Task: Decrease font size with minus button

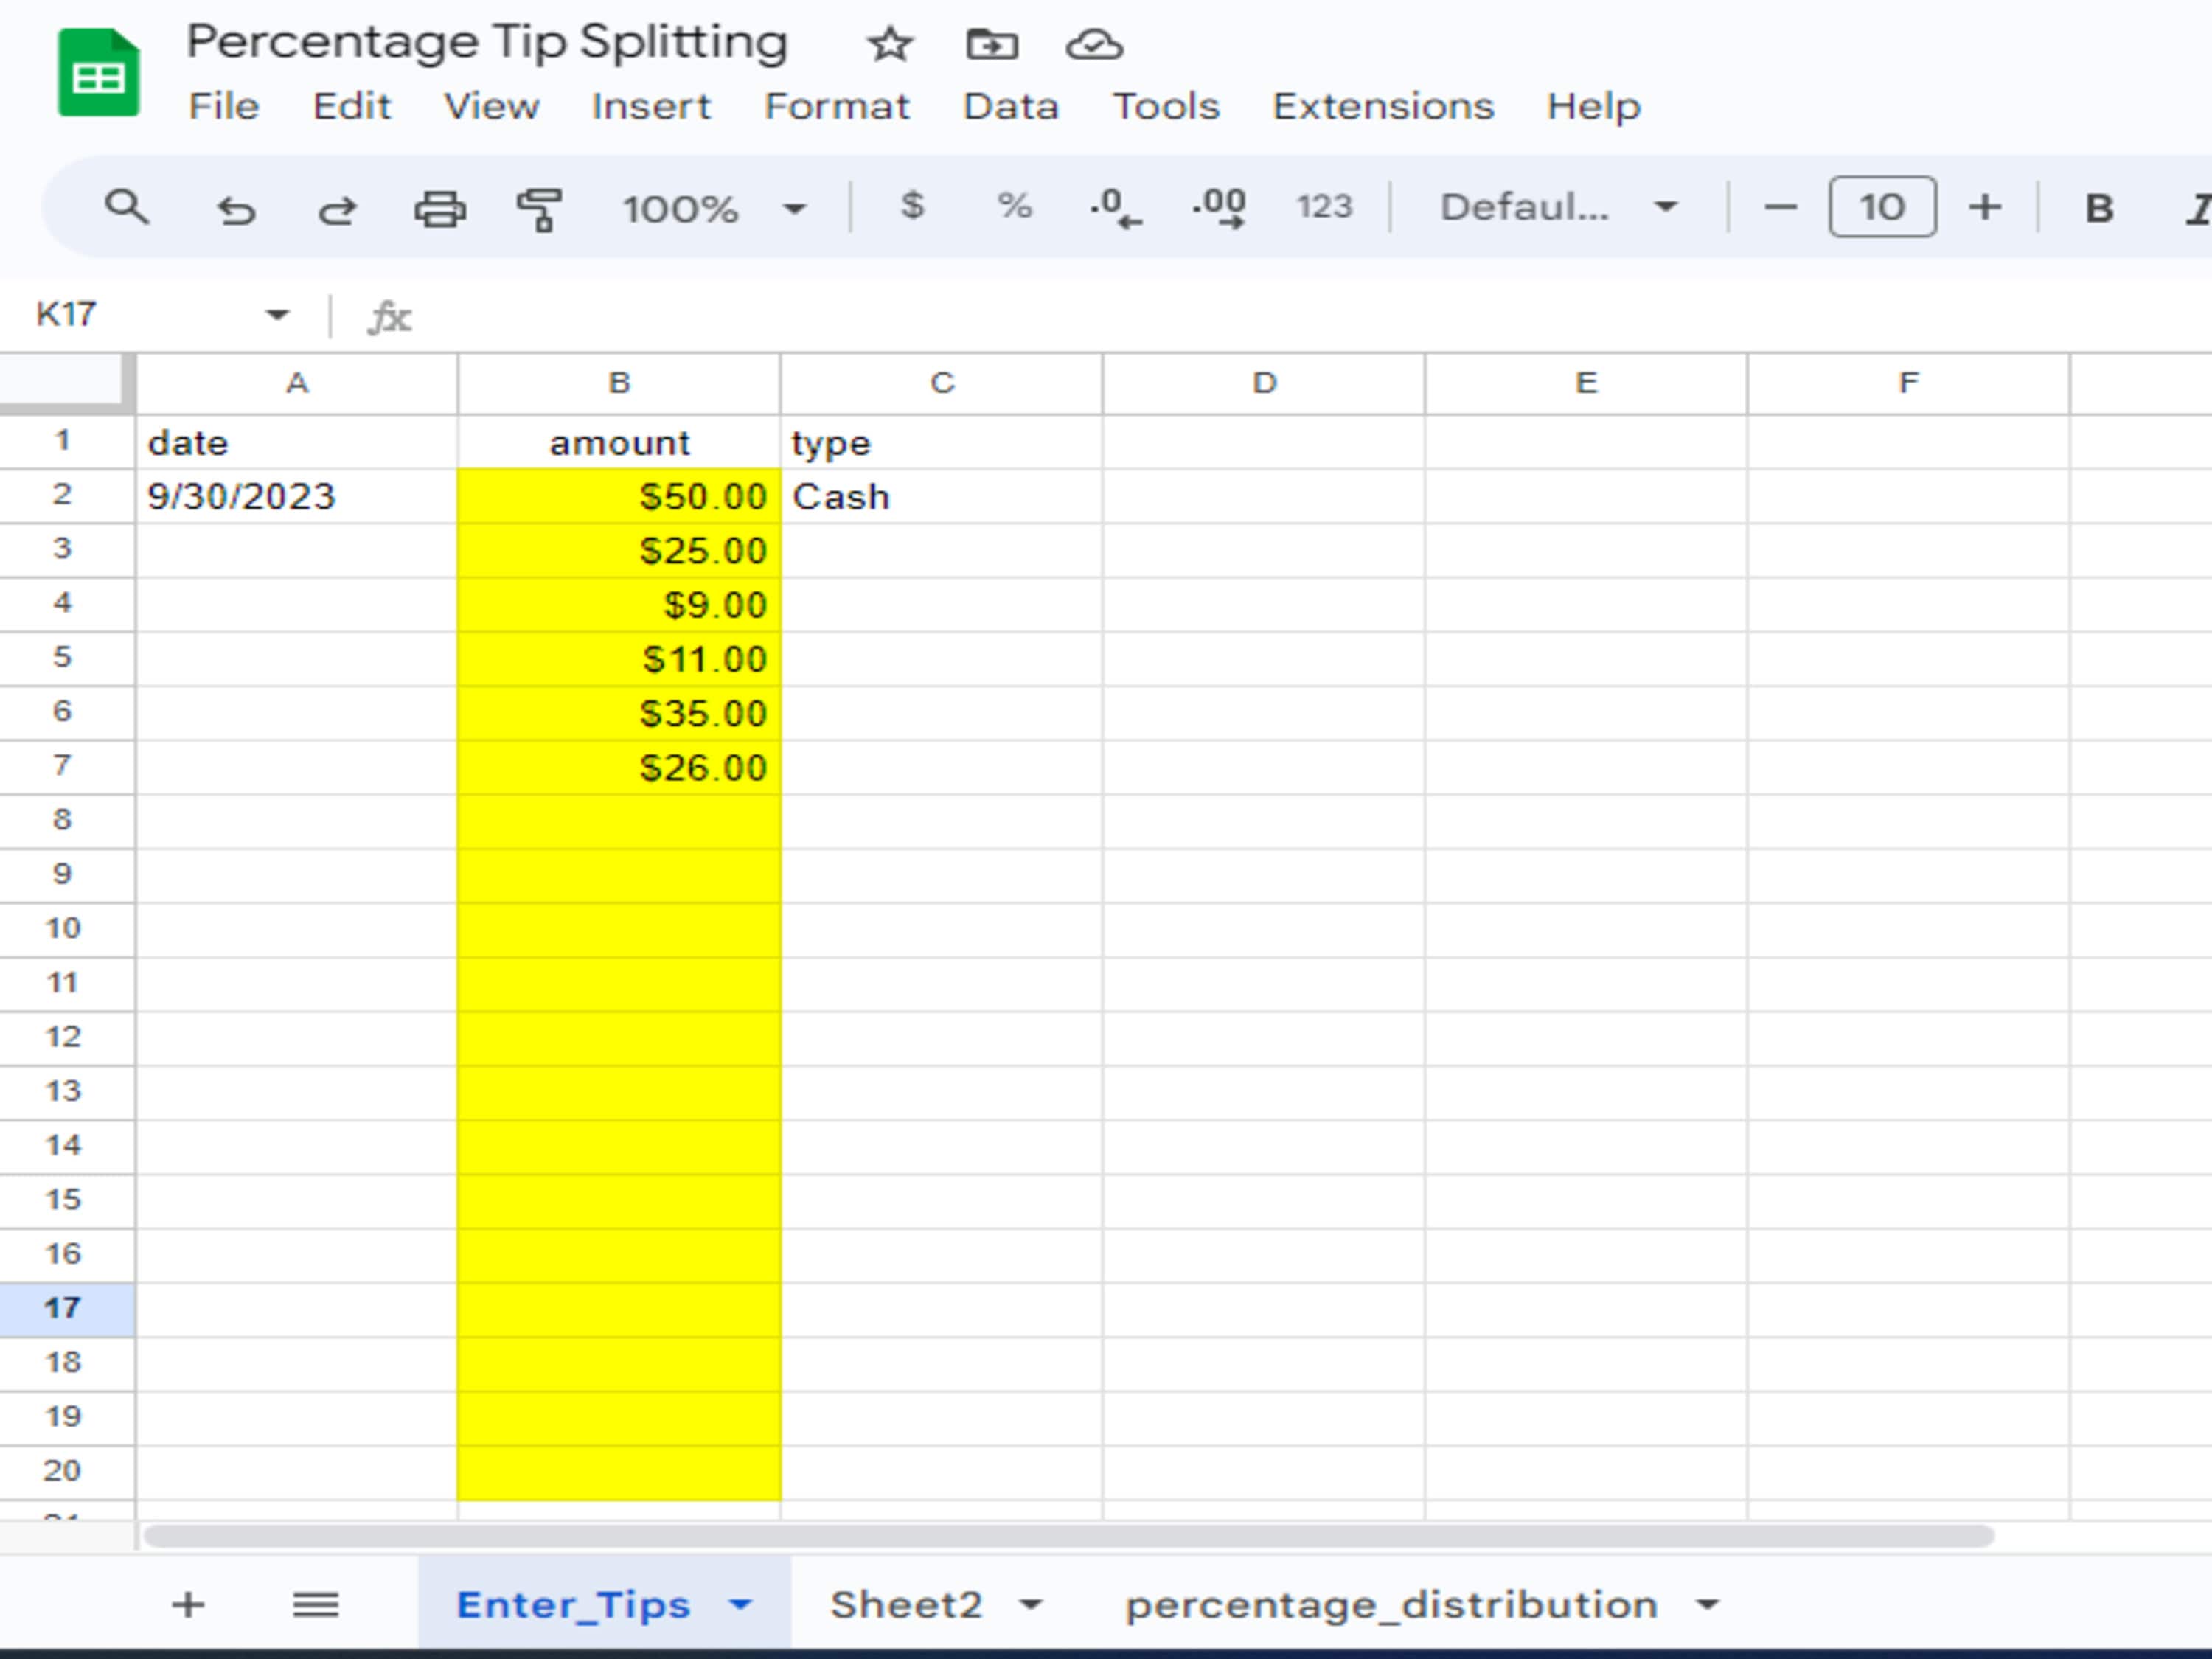Action: tap(1782, 207)
